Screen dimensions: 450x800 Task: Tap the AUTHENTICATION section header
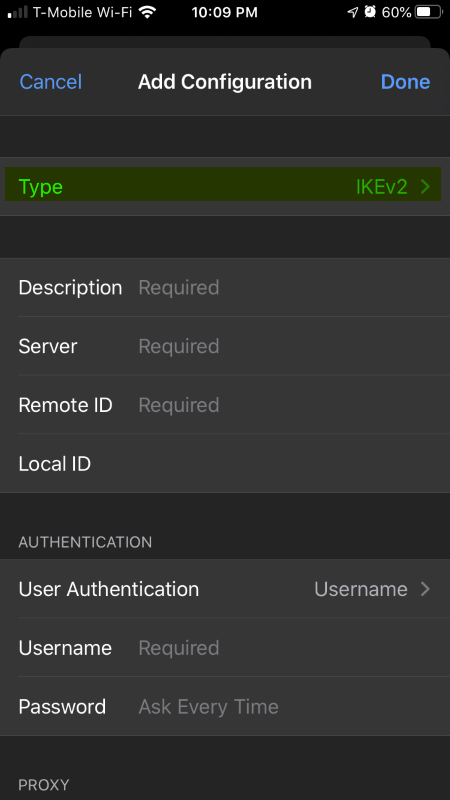pyautogui.click(x=85, y=542)
